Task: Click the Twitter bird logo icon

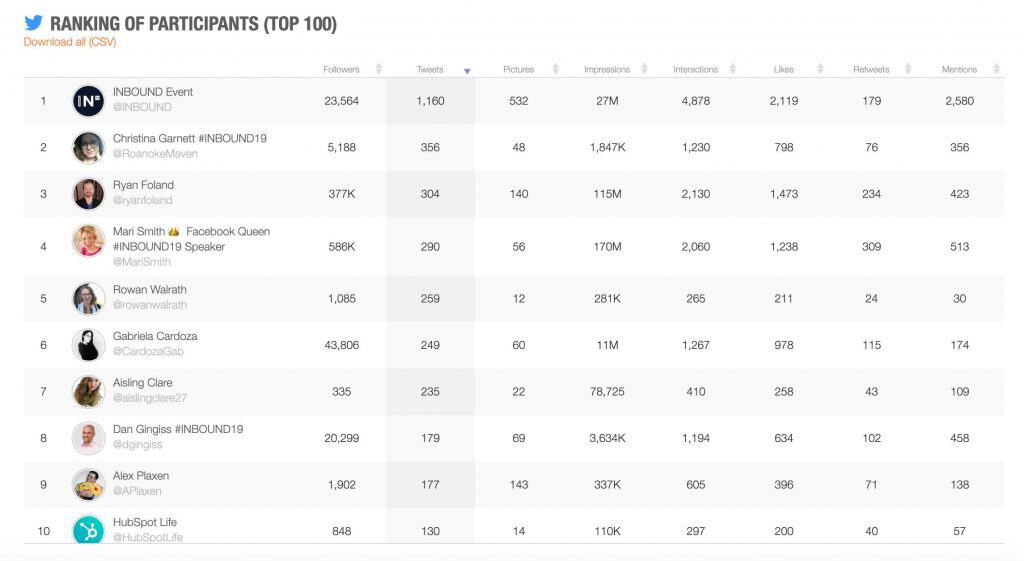Action: click(33, 23)
